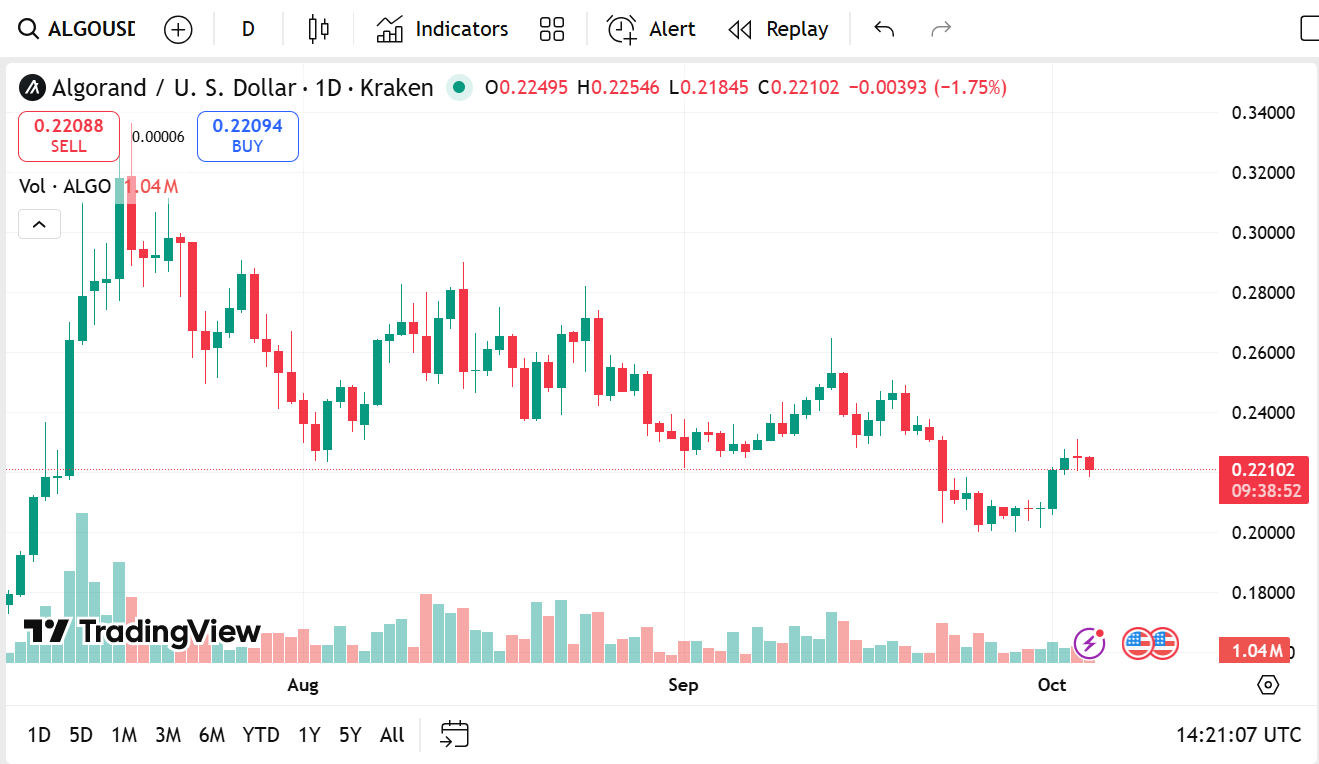Screen dimensions: 1319x764
Task: Collapse the legend with chevron arrow
Action: (39, 224)
